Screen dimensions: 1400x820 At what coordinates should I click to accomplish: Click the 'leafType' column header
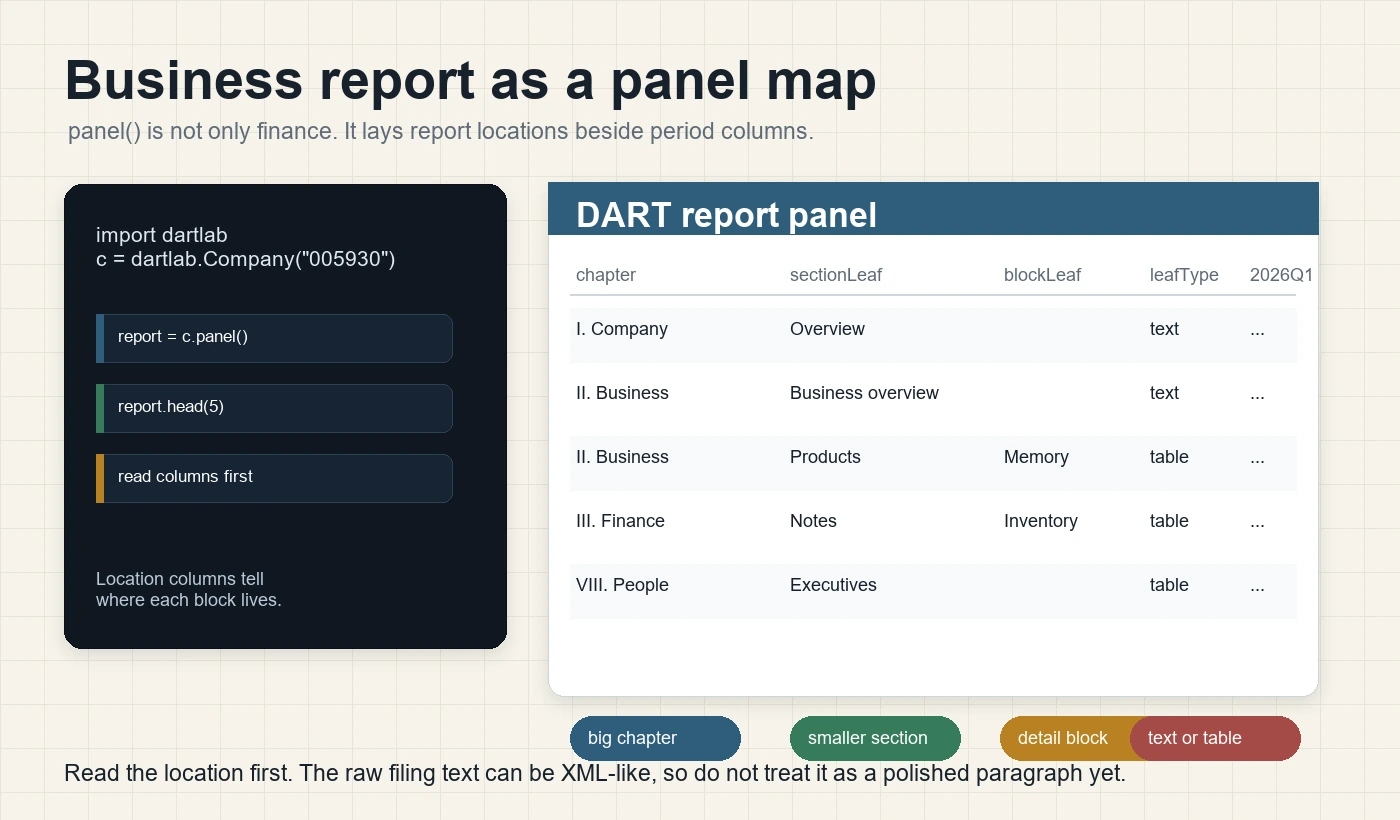click(1184, 275)
